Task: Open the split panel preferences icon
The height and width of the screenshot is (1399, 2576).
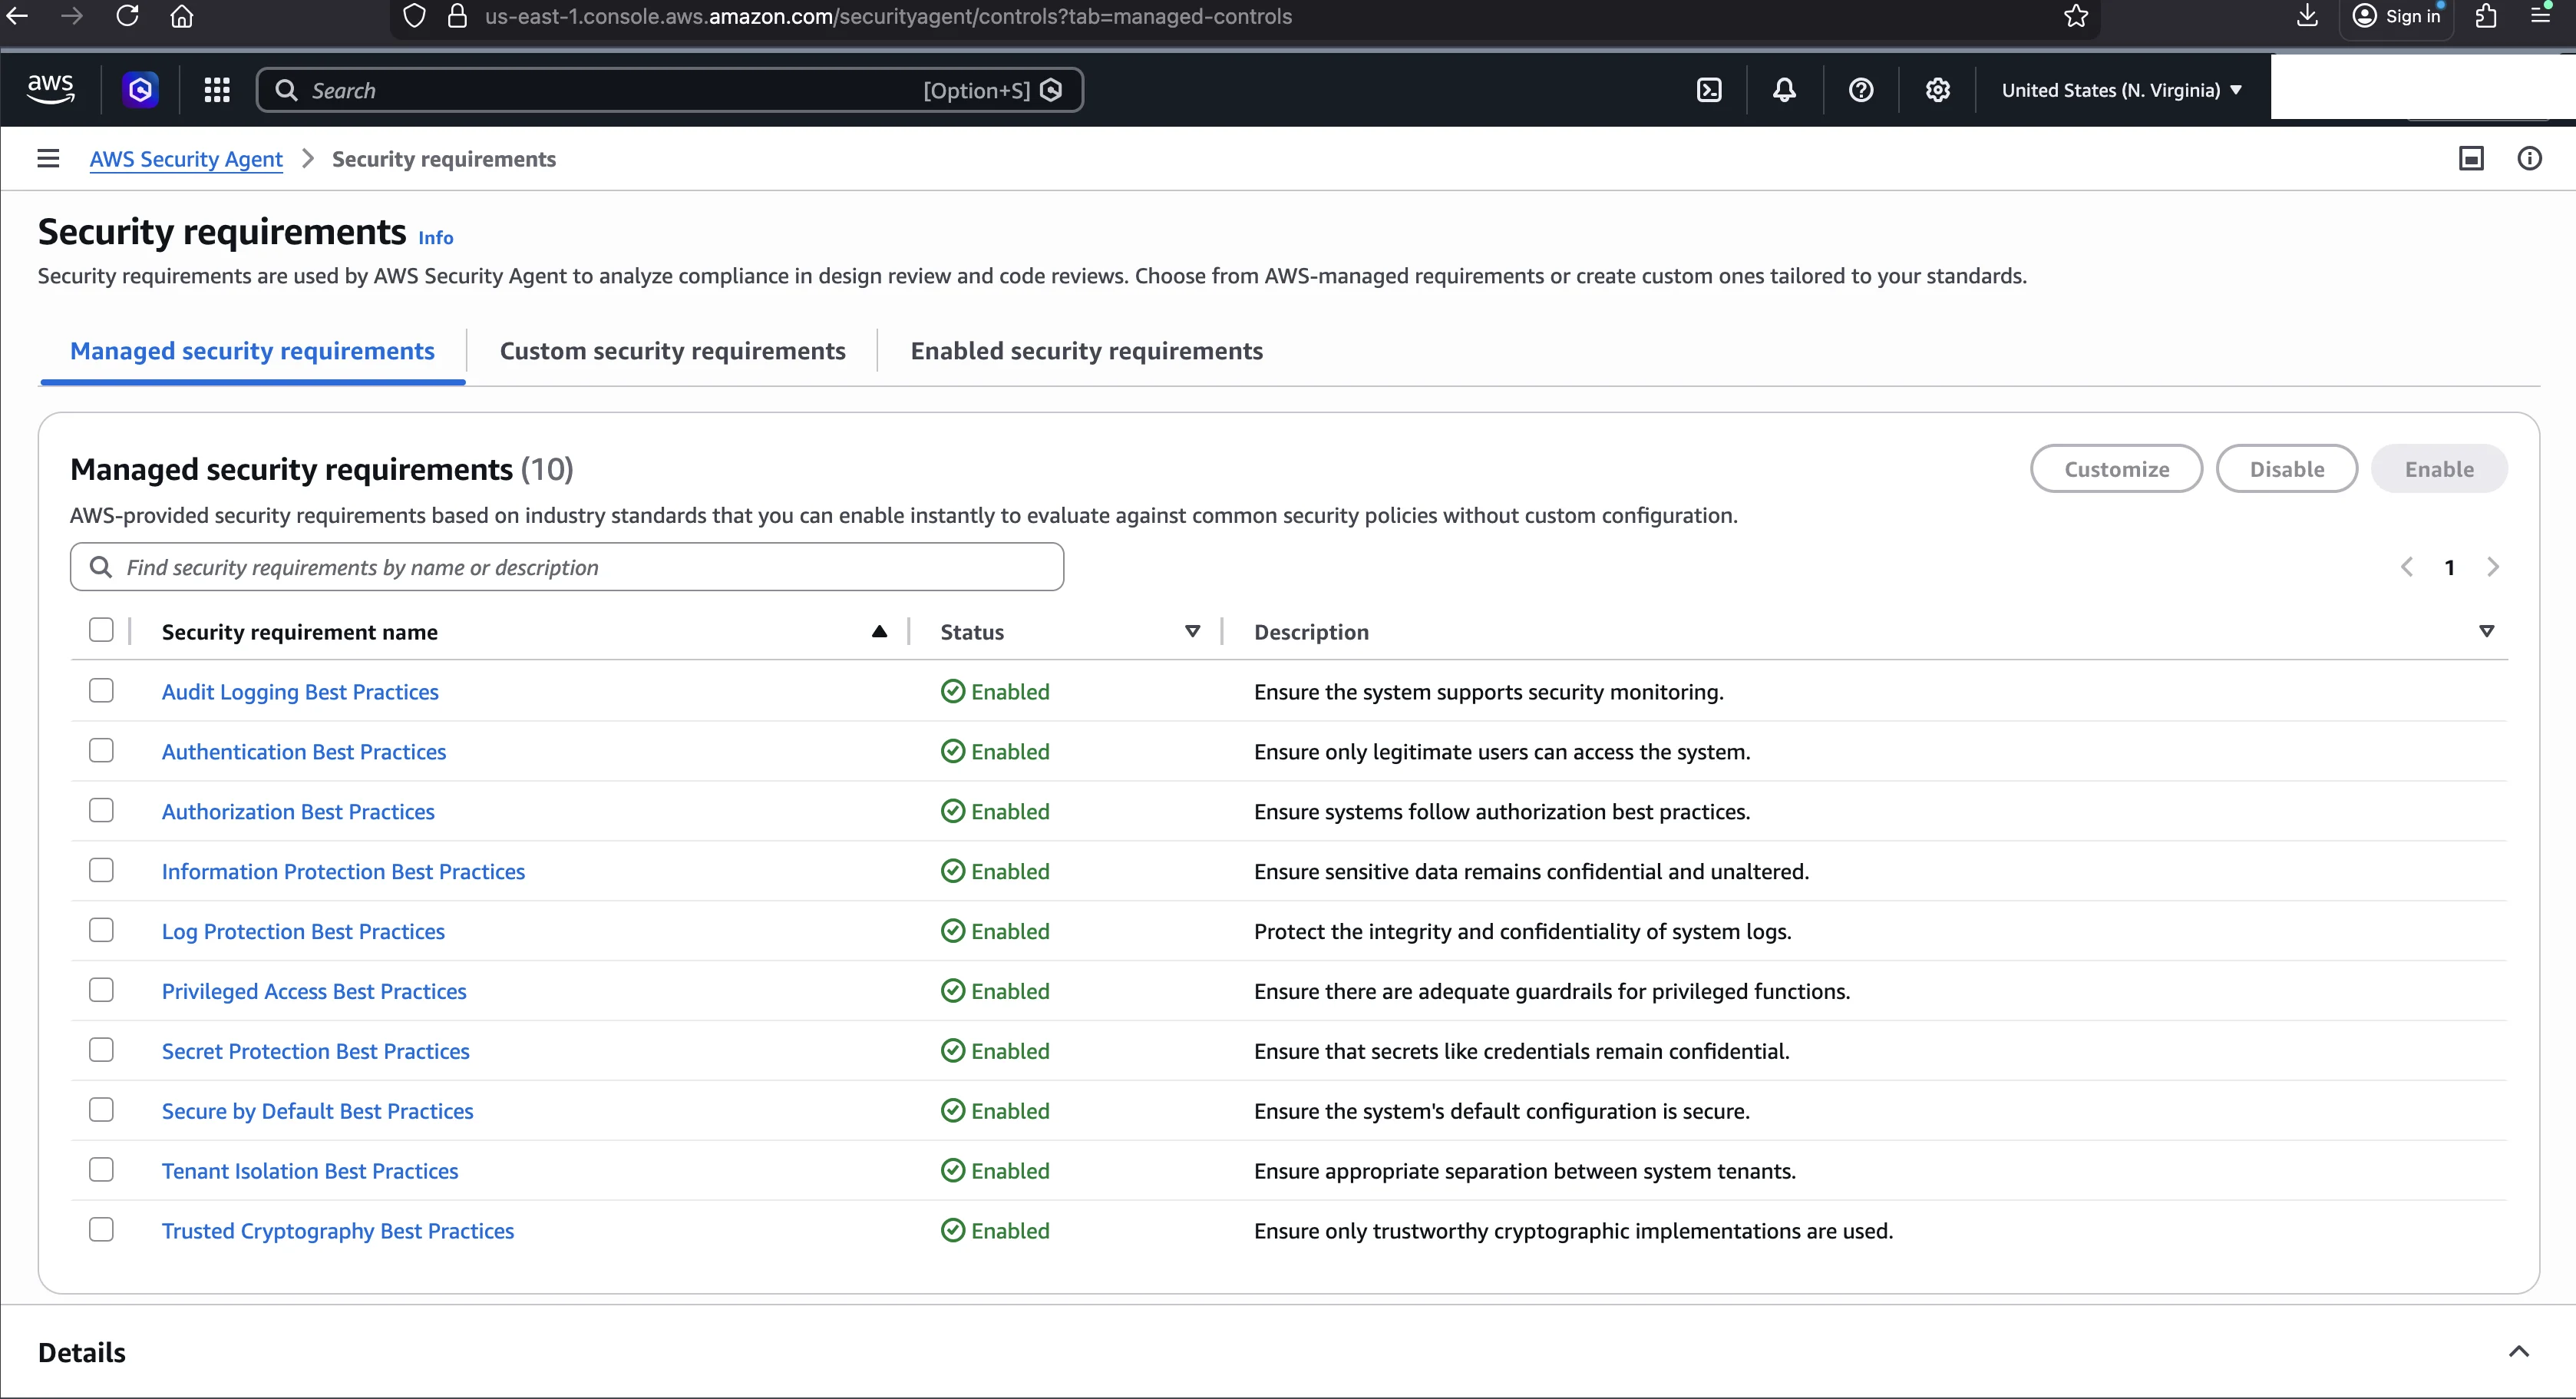Action: click(2471, 158)
